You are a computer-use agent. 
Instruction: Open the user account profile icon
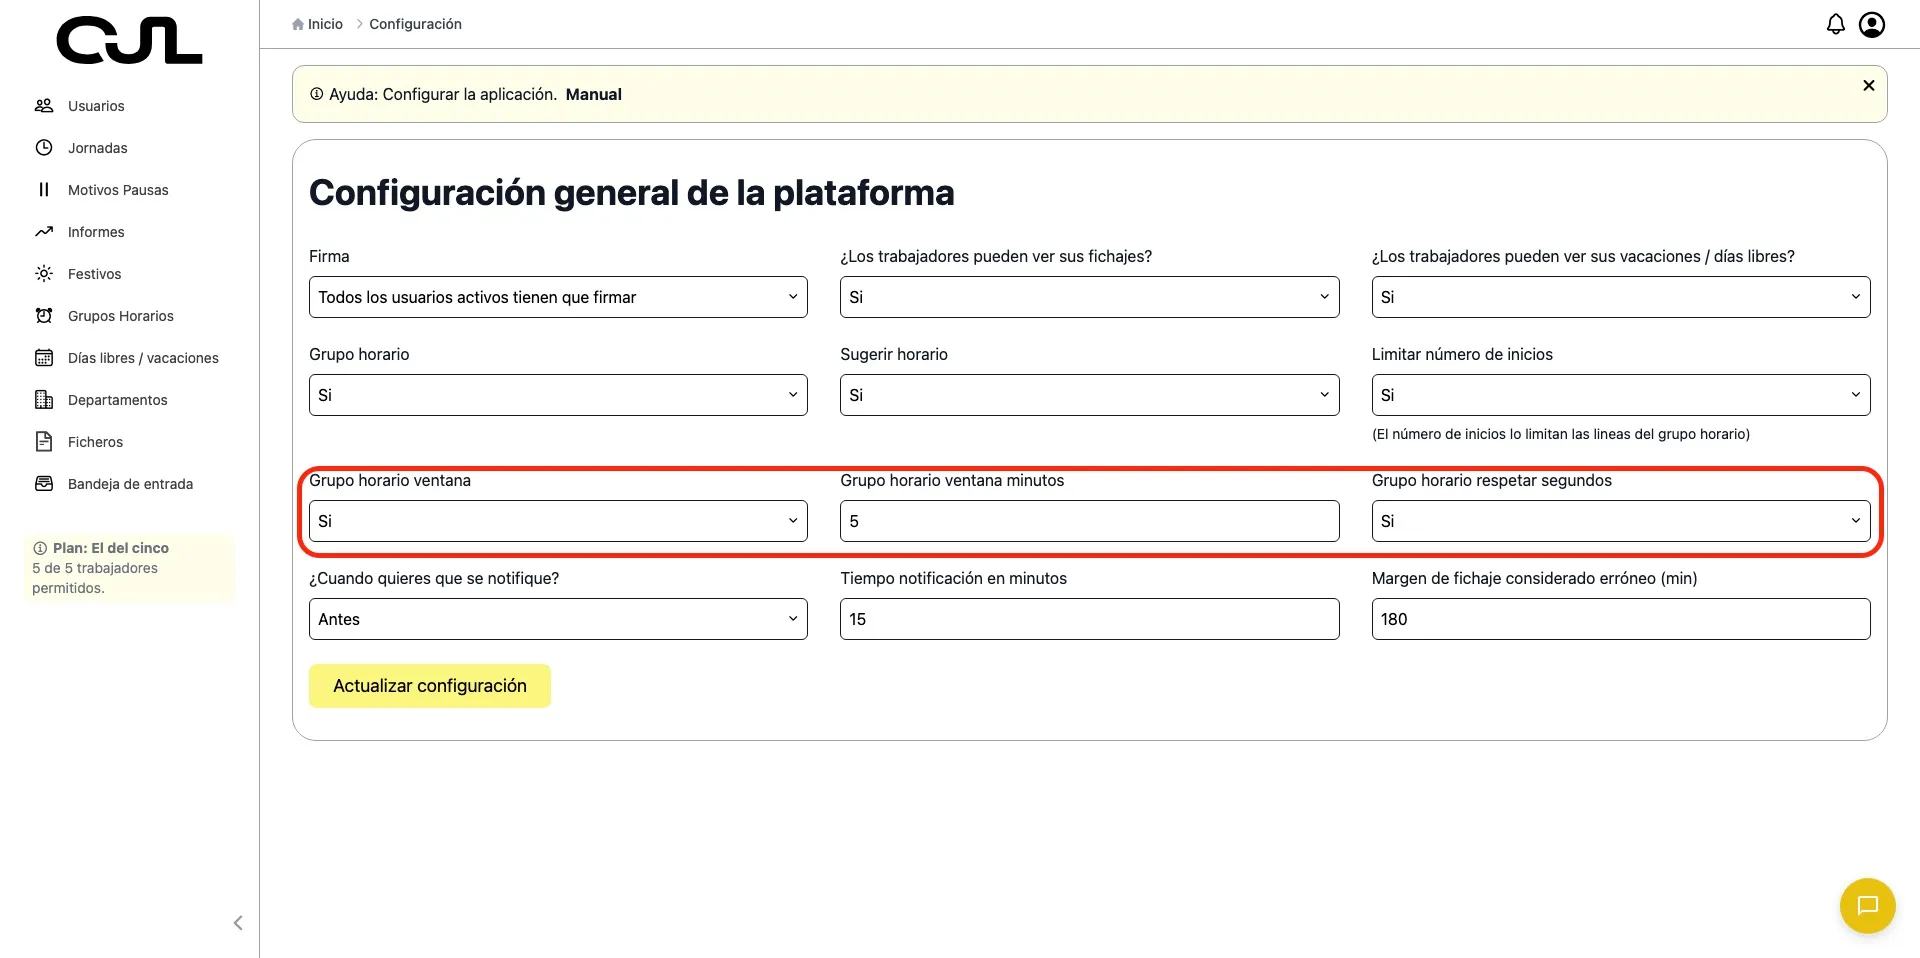(1872, 24)
